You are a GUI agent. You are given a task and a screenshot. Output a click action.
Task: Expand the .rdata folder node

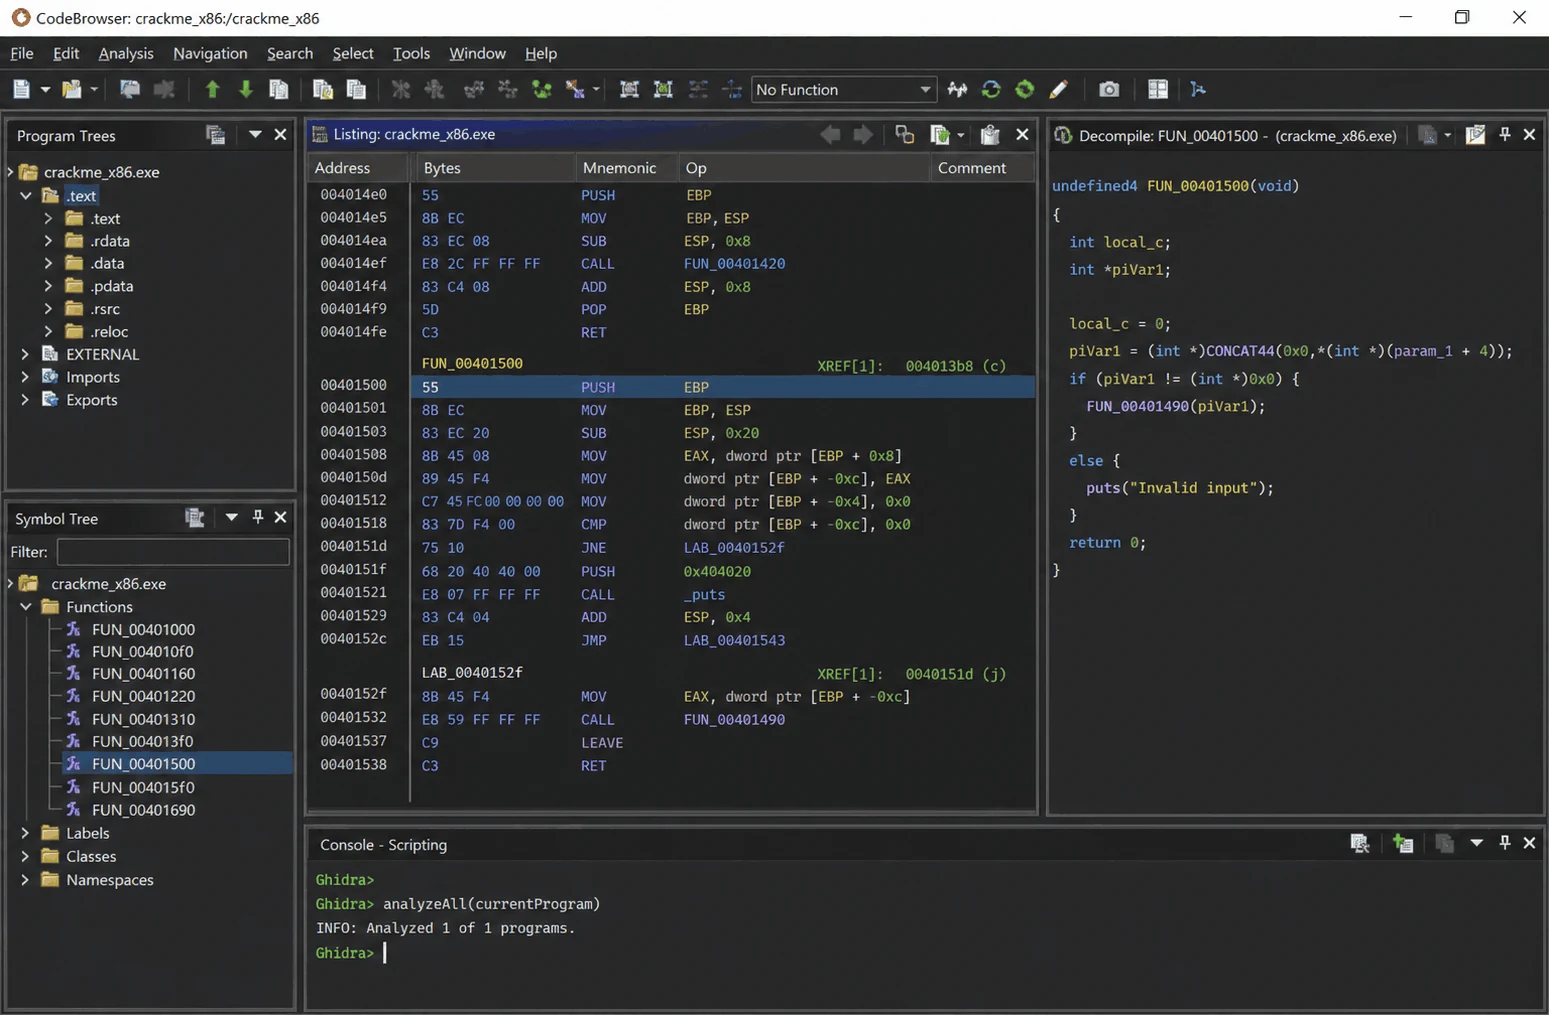point(48,241)
